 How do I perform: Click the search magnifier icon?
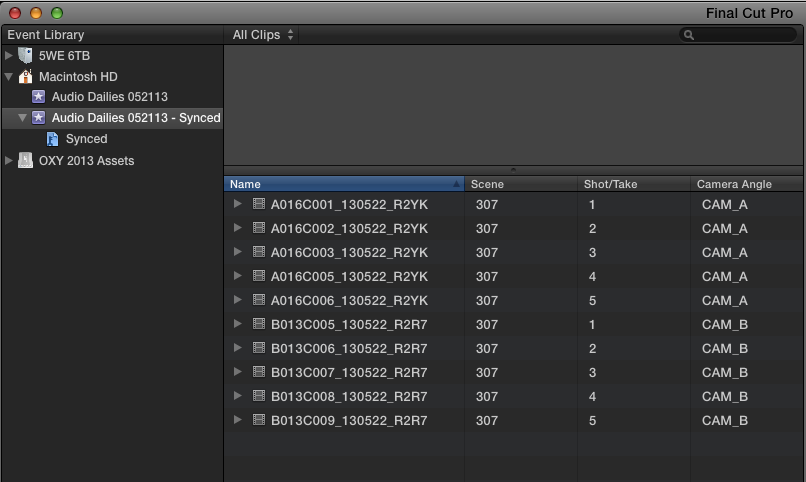click(689, 35)
